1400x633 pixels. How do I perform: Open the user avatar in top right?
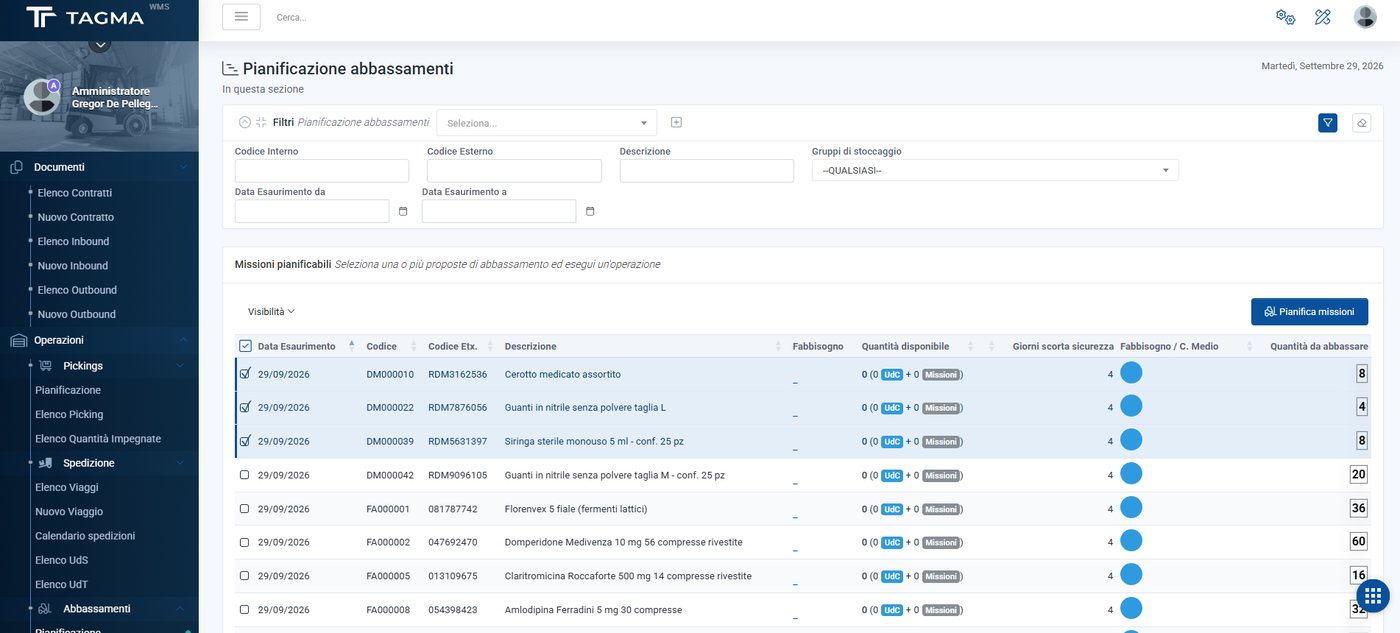pyautogui.click(x=1365, y=17)
